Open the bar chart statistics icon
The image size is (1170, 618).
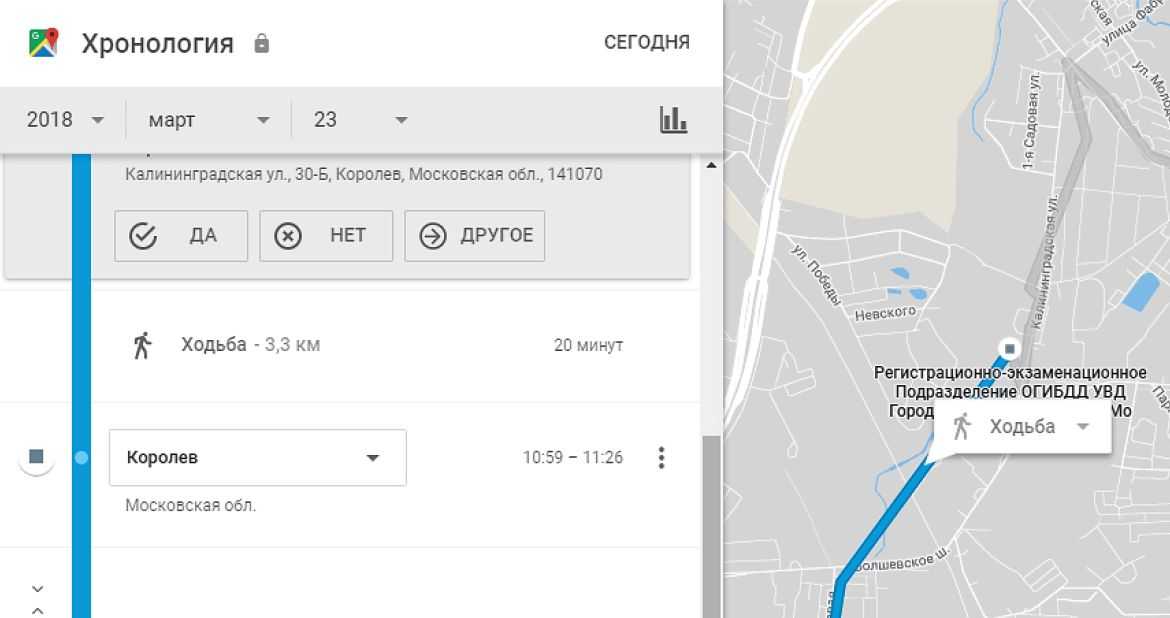[673, 120]
